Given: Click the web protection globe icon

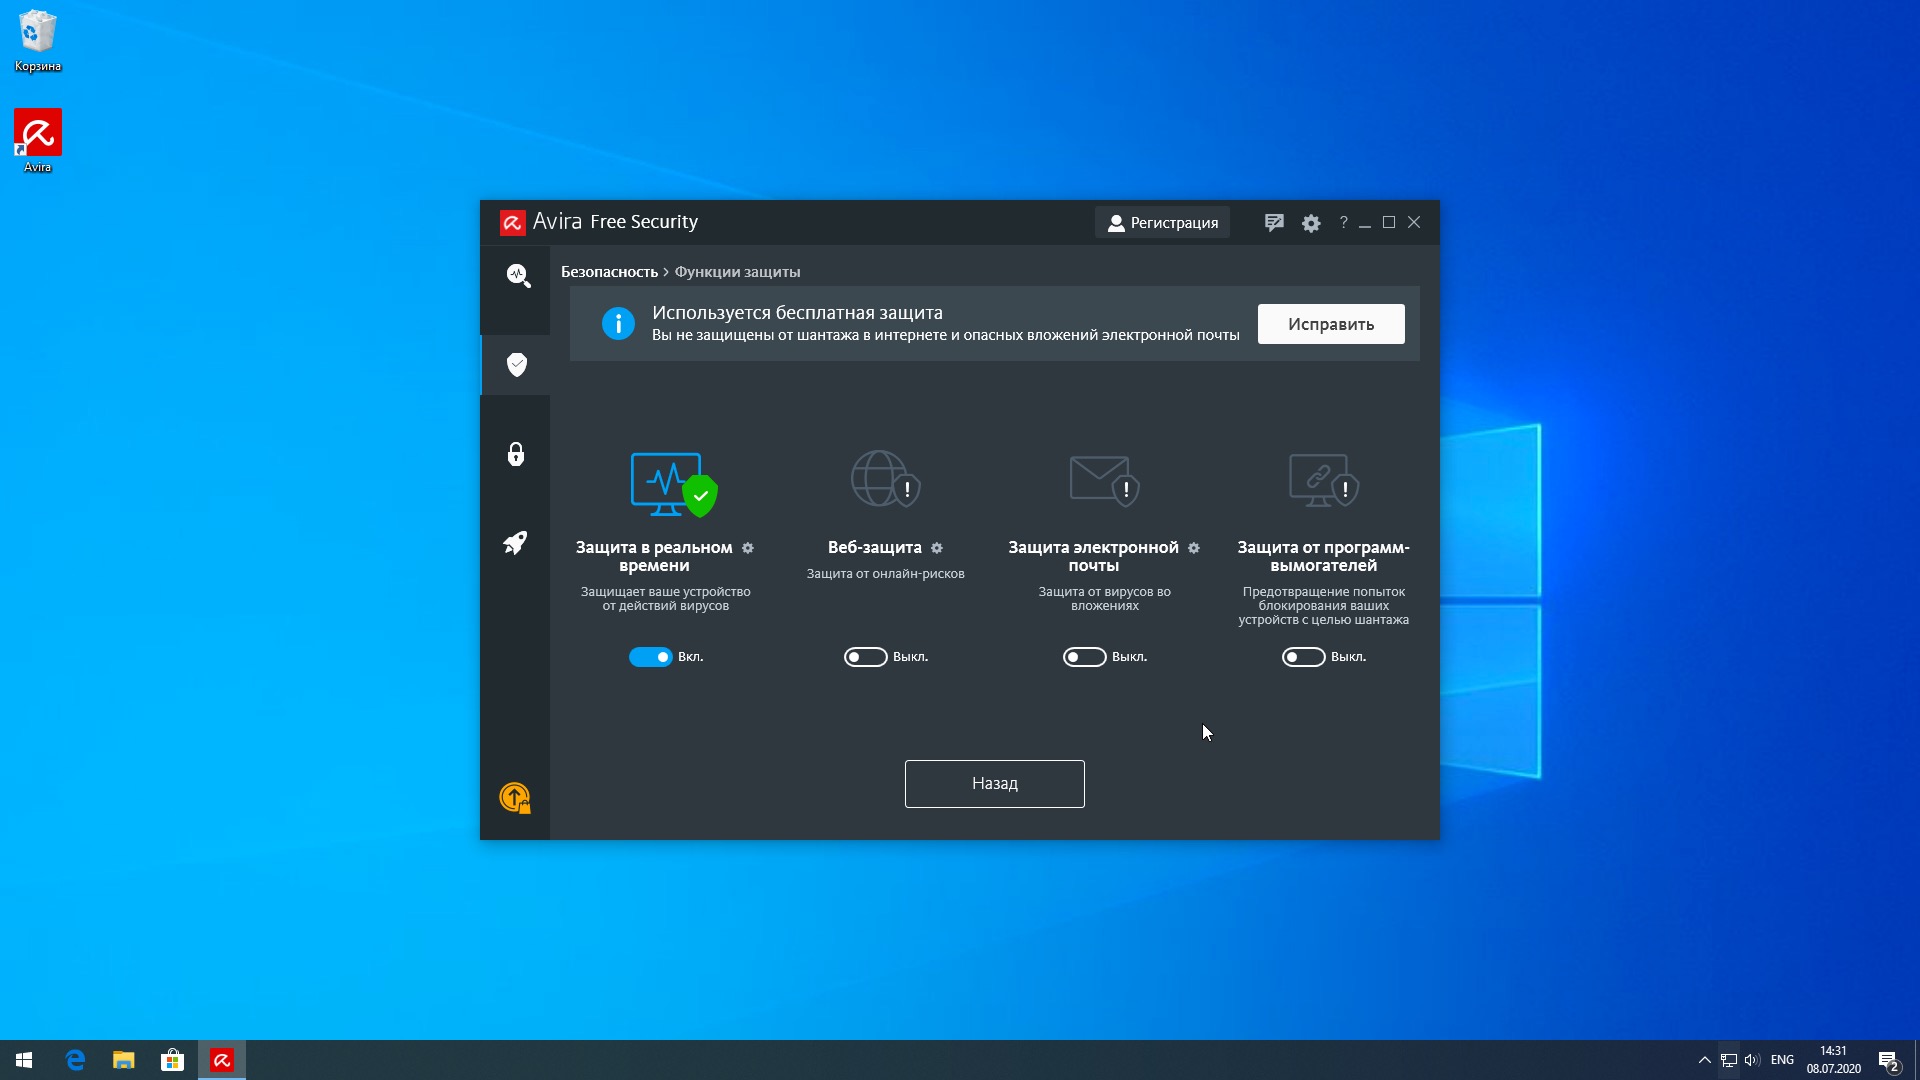Looking at the screenshot, I should pyautogui.click(x=885, y=478).
